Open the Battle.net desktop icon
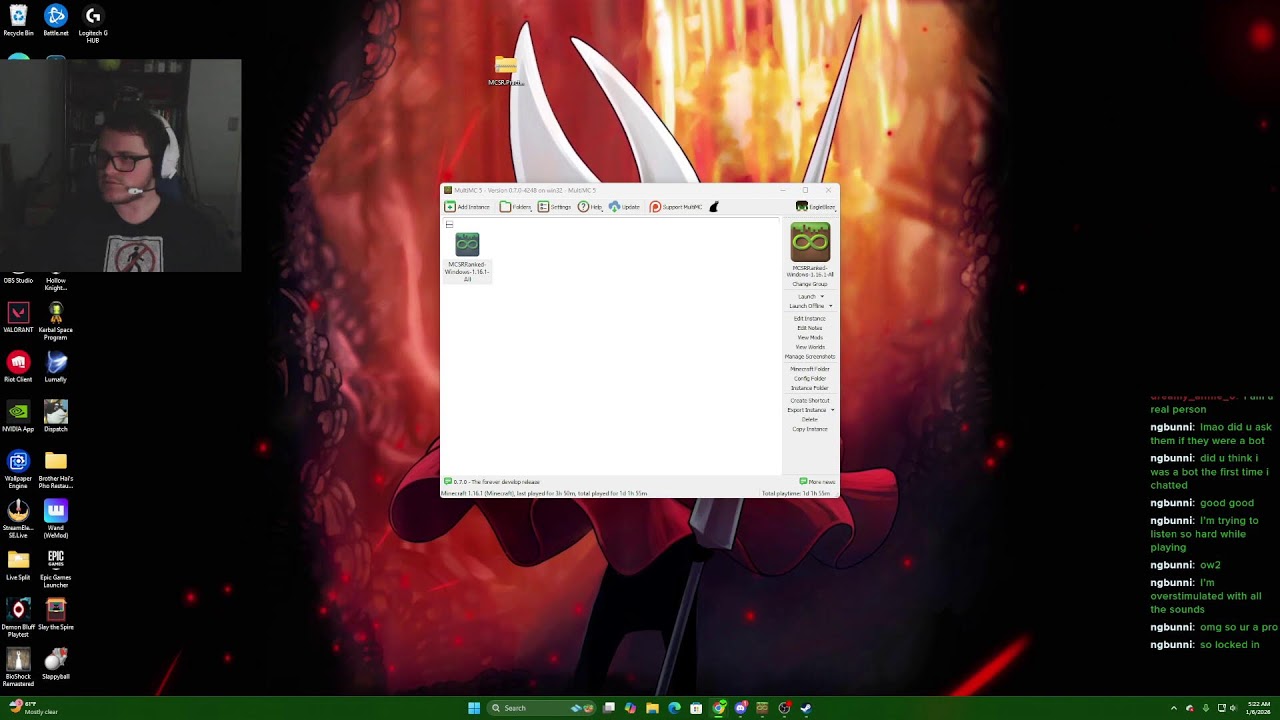 (x=56, y=21)
